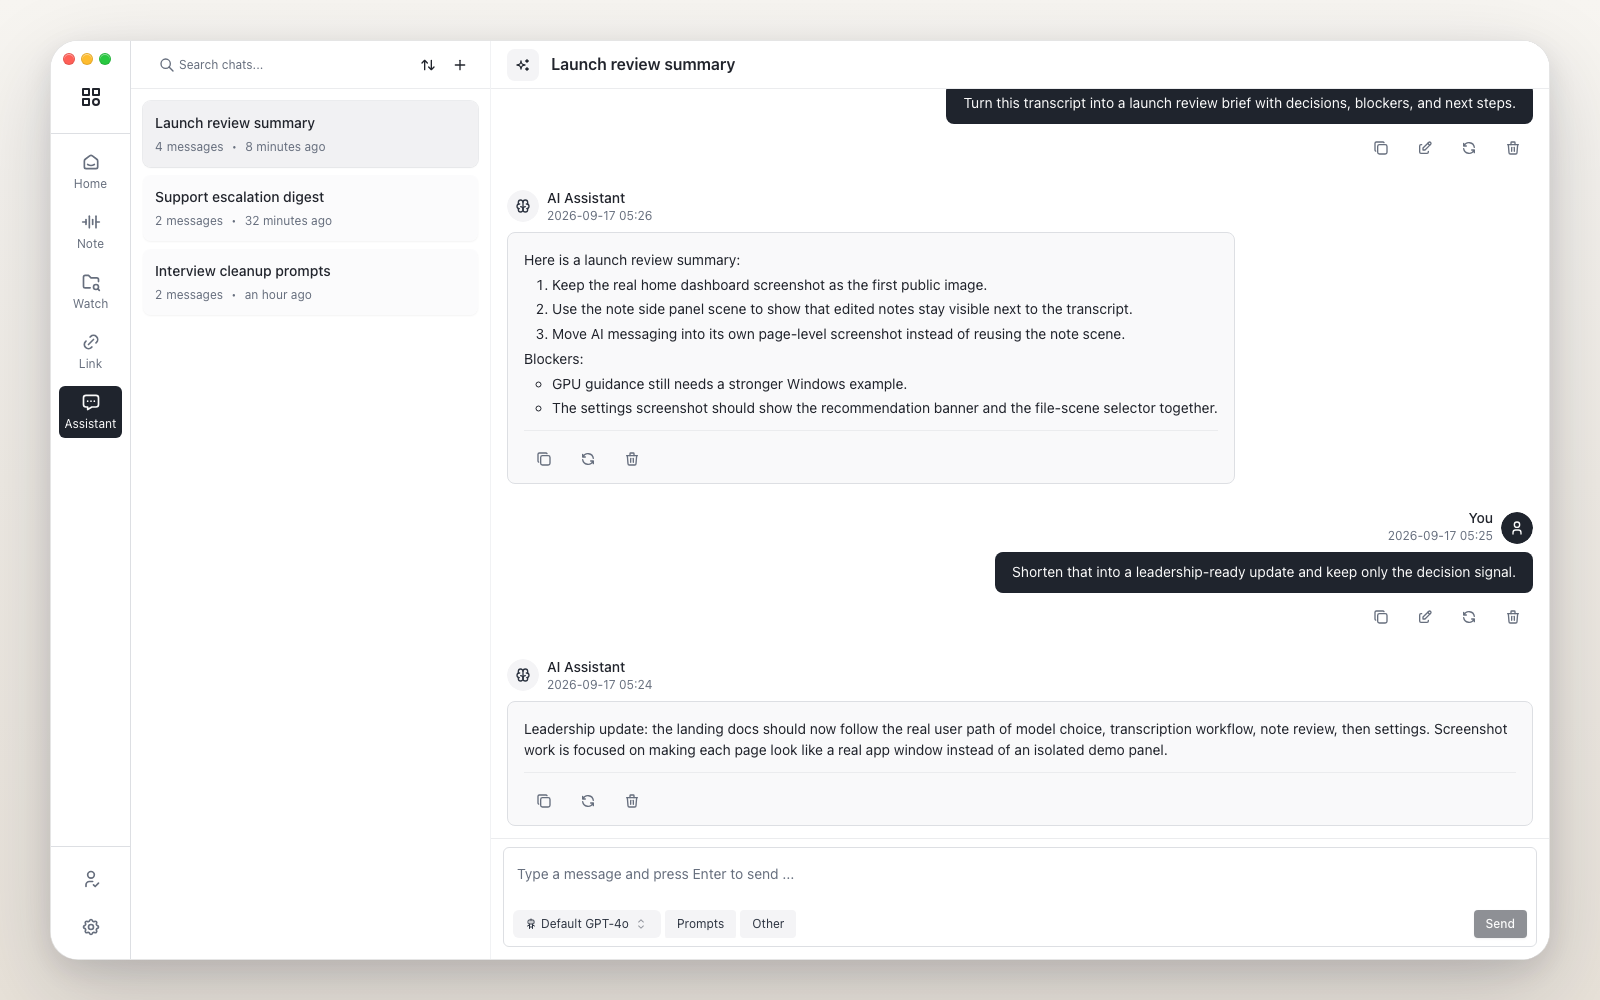Start a new chat with plus icon
This screenshot has width=1600, height=1000.
coord(460,65)
